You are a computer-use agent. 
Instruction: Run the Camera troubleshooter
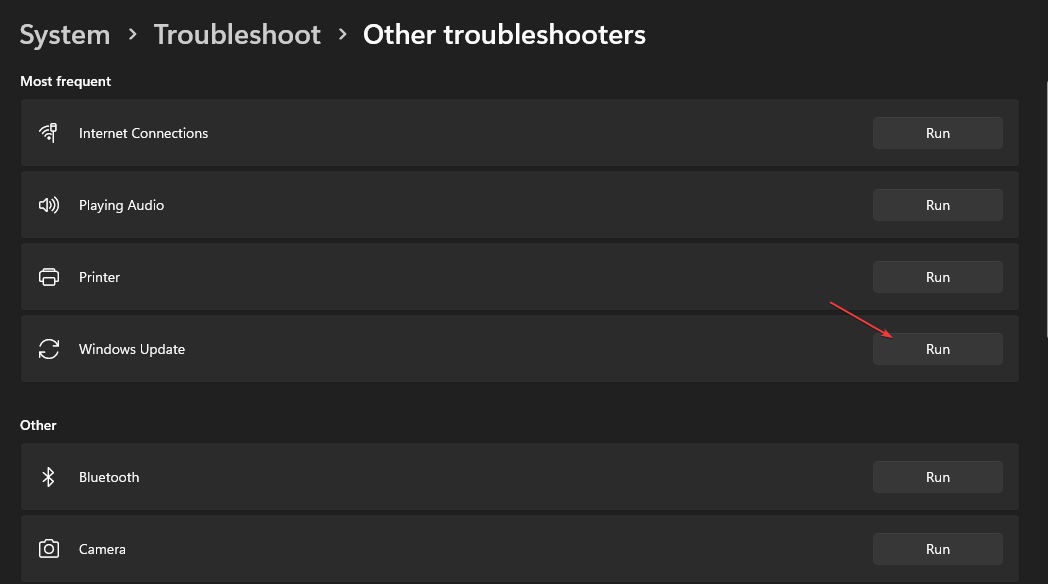click(x=937, y=549)
